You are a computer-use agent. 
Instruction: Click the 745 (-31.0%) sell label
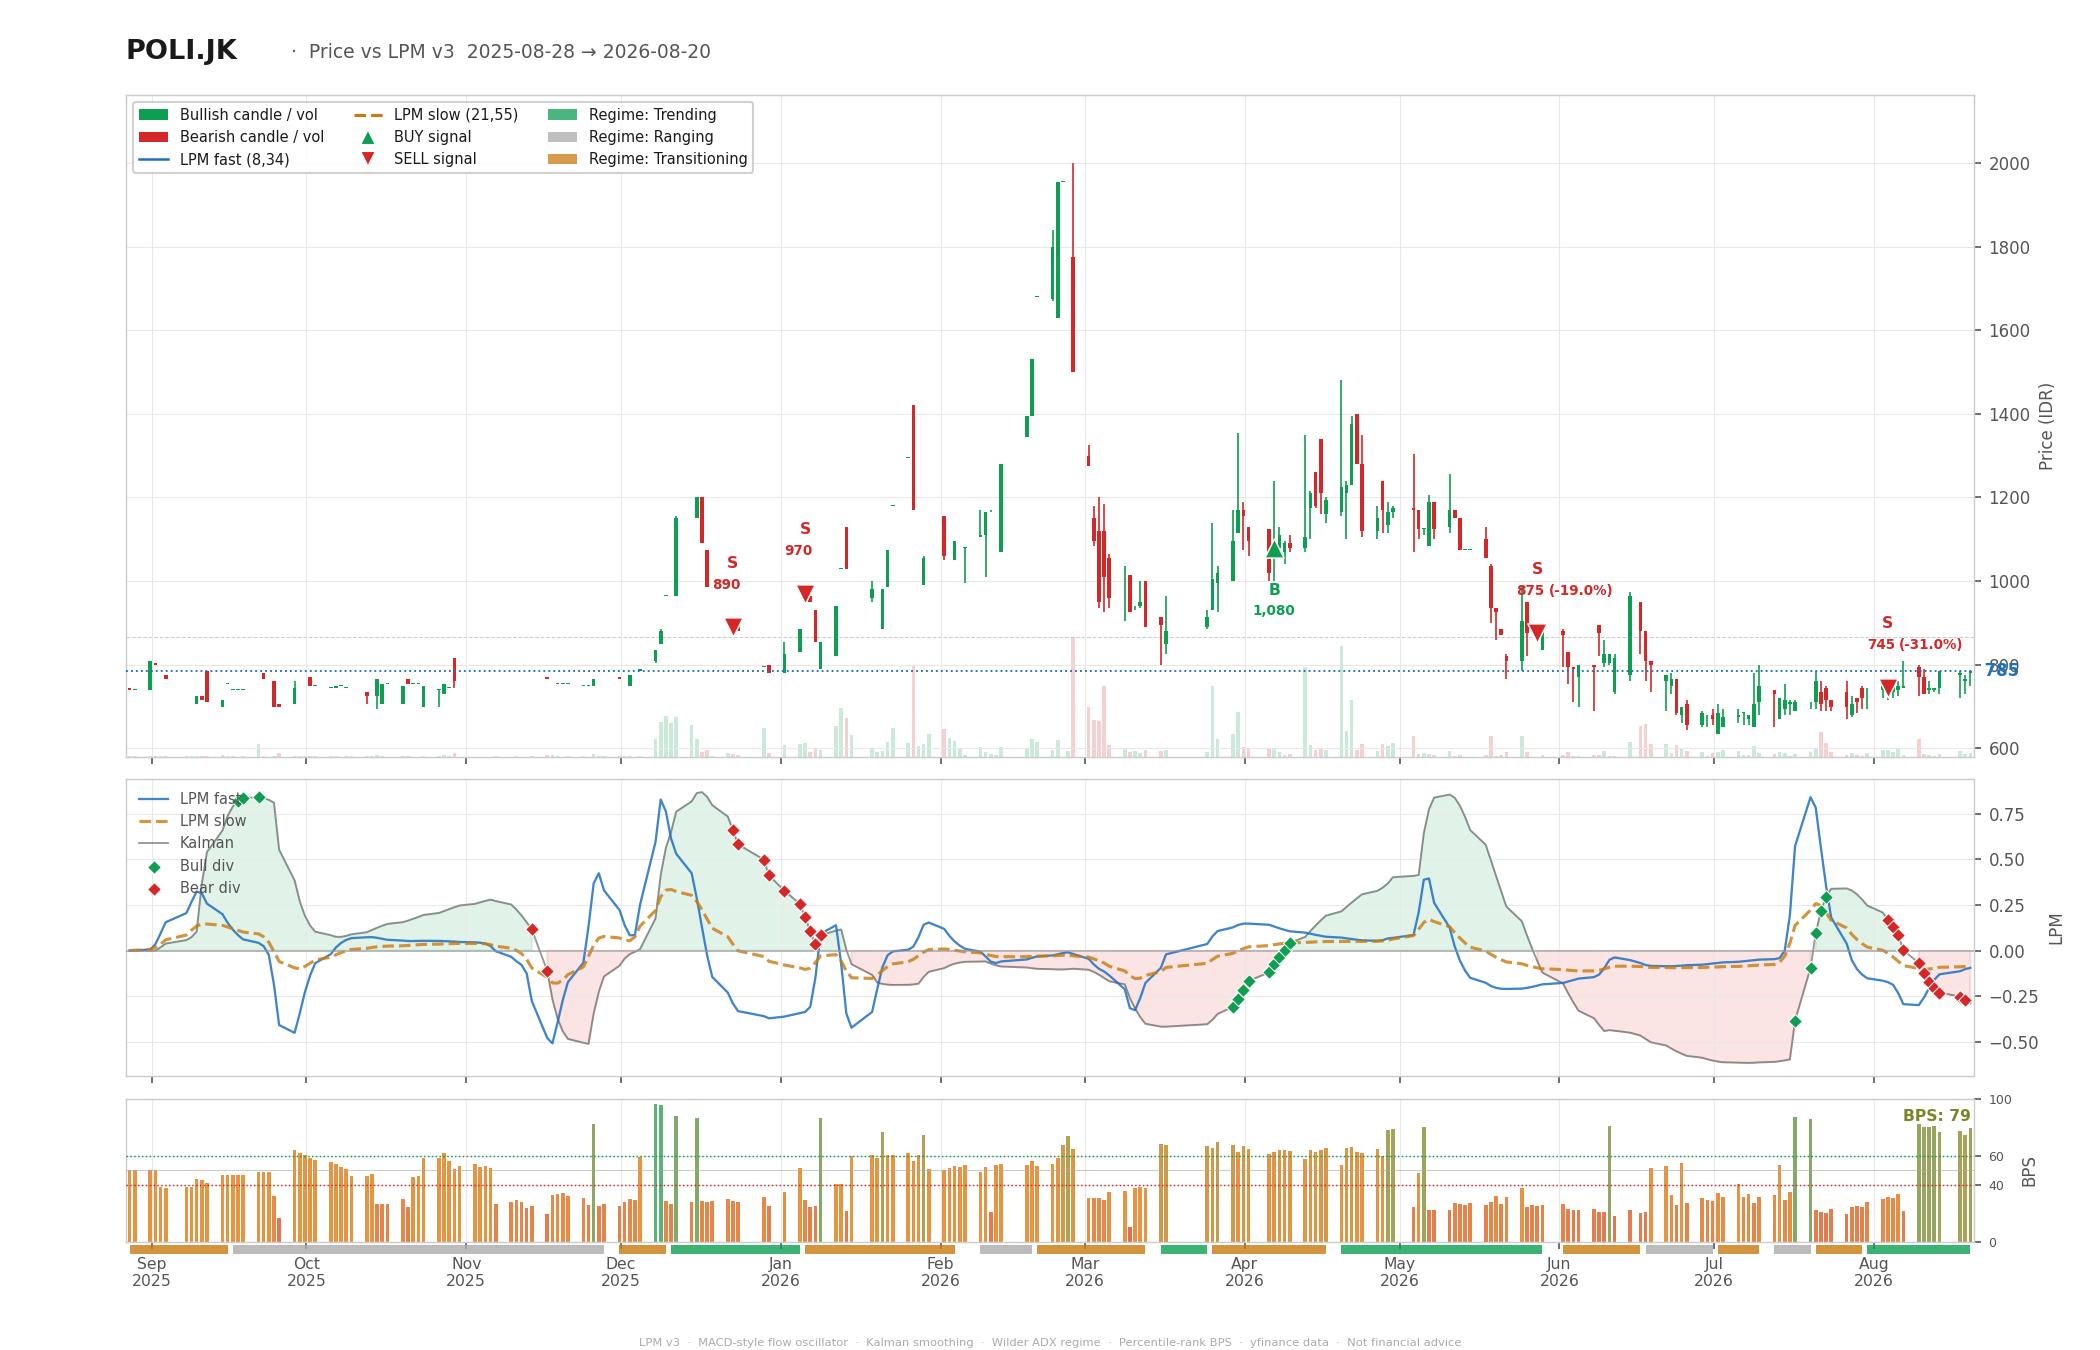[x=1915, y=644]
